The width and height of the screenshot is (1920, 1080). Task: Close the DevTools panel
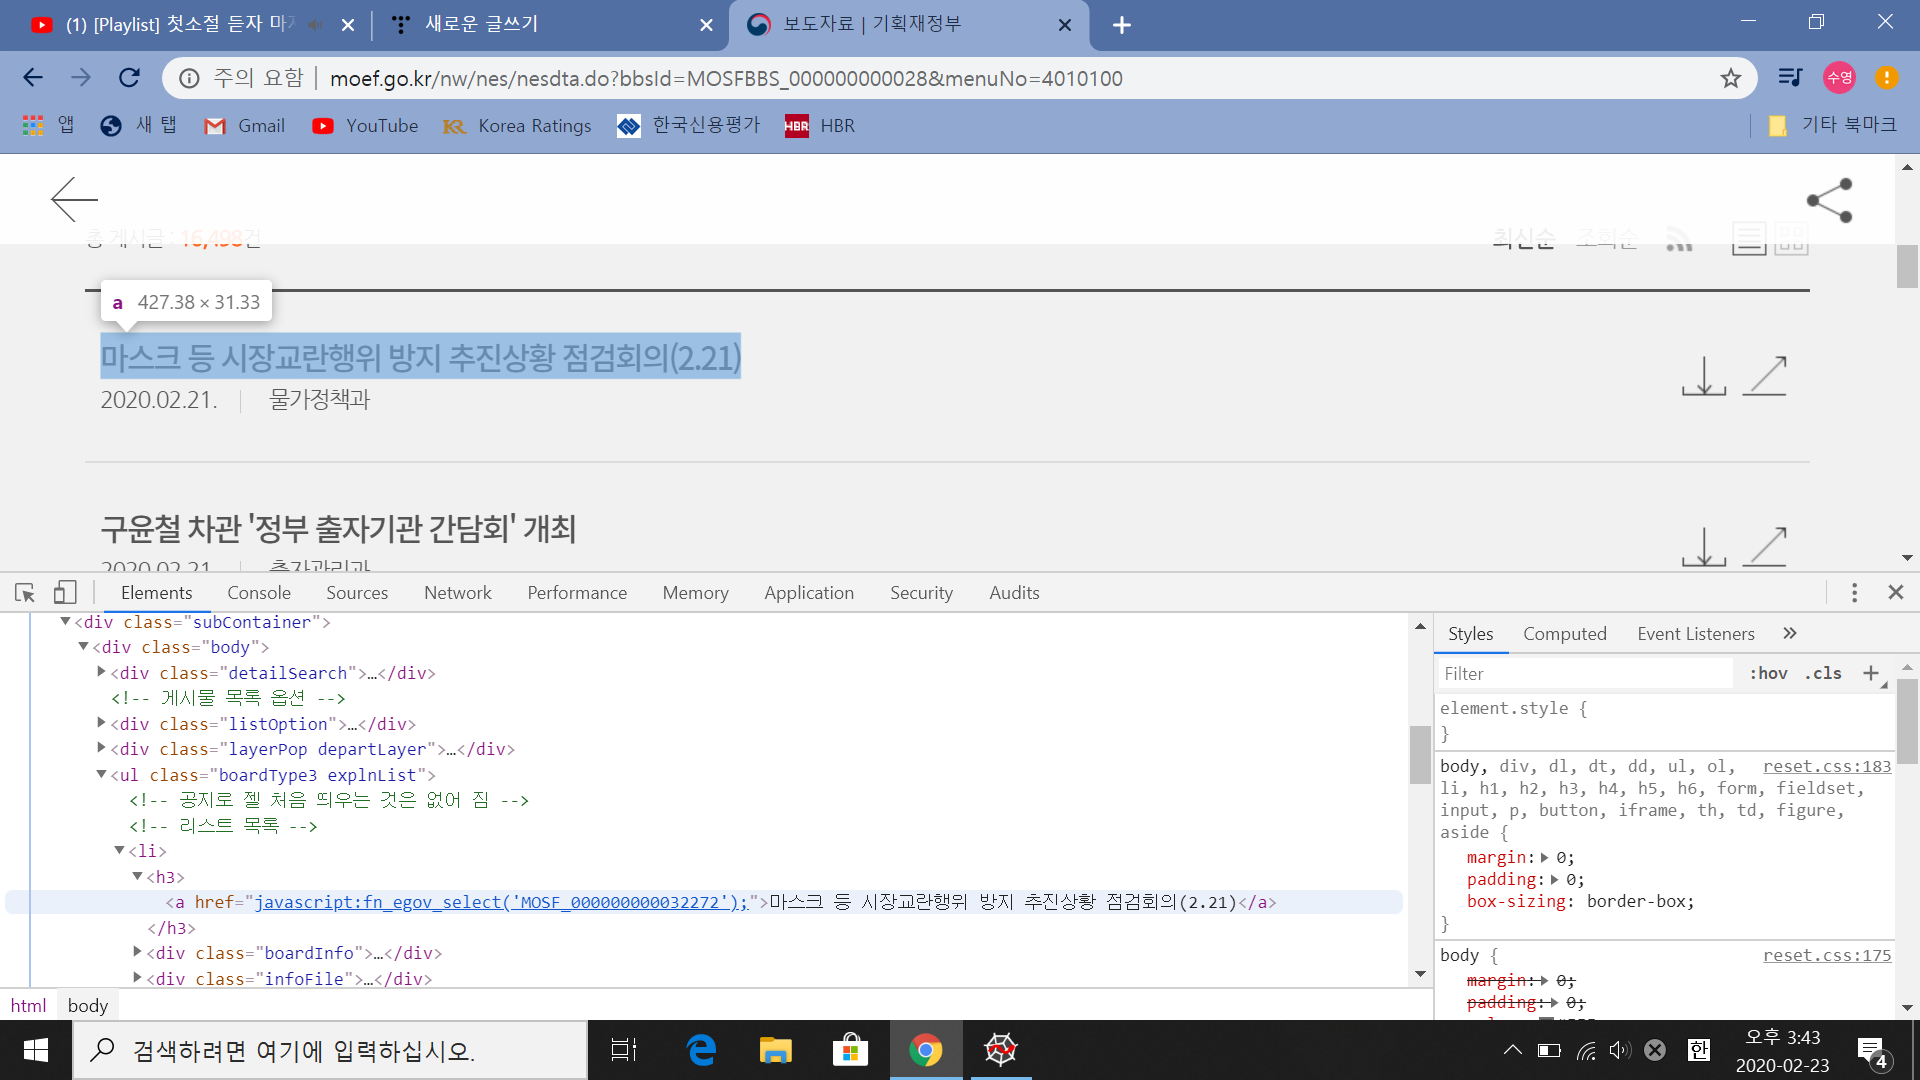[1895, 593]
